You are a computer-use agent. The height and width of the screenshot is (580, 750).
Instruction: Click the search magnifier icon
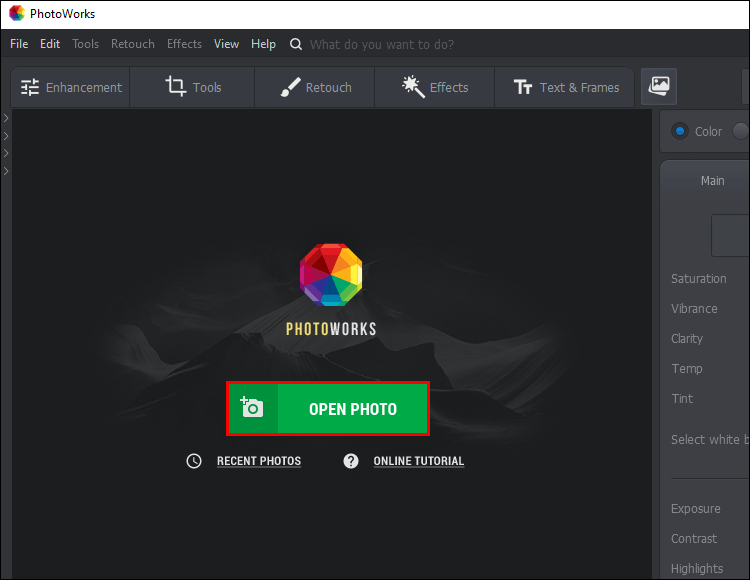[x=296, y=44]
